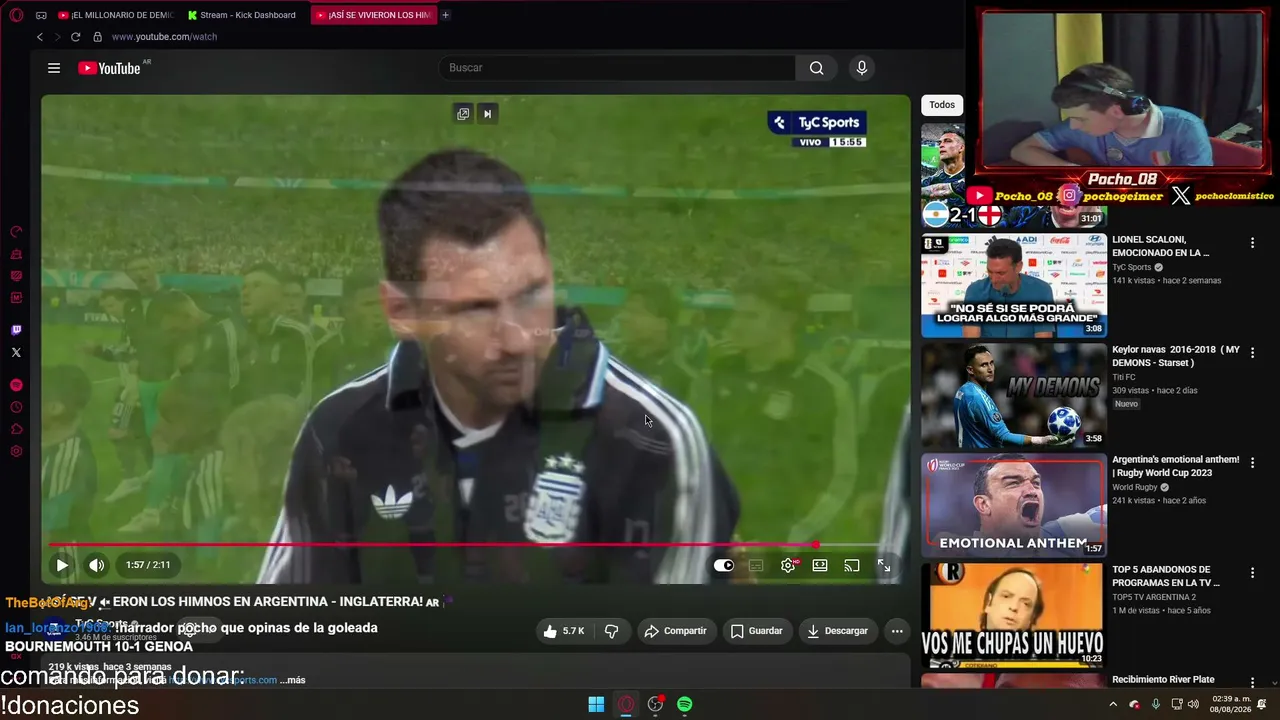Open the history clock icon in sidebar
Screen dimensions: 1280x720
(x=16, y=407)
